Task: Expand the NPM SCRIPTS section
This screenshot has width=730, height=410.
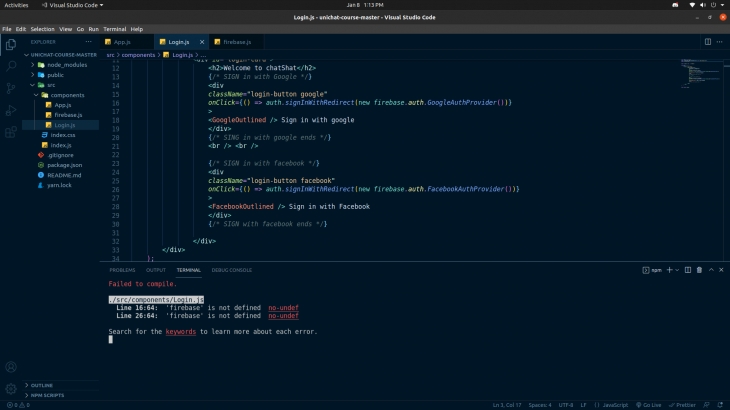Action: (x=61, y=395)
